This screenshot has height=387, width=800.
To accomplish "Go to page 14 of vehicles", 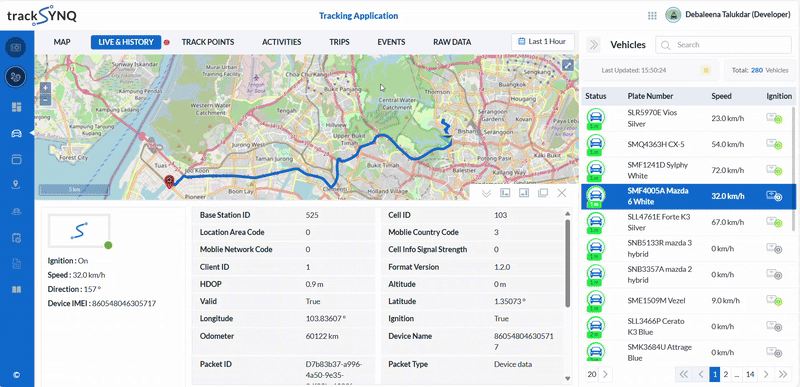I will pos(749,374).
